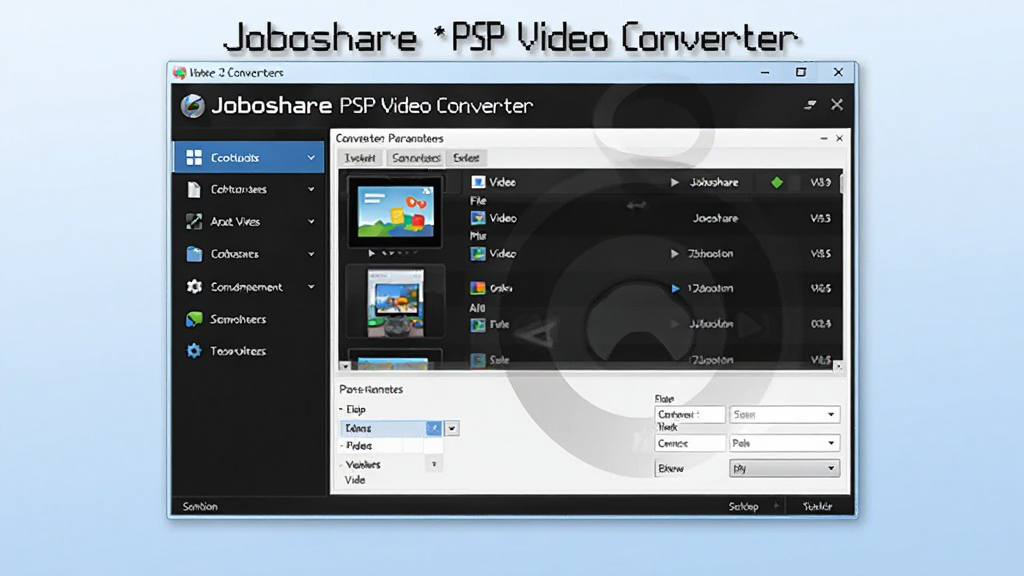Switch to the Sxlest tab
Image resolution: width=1024 pixels, height=576 pixels.
coord(466,158)
